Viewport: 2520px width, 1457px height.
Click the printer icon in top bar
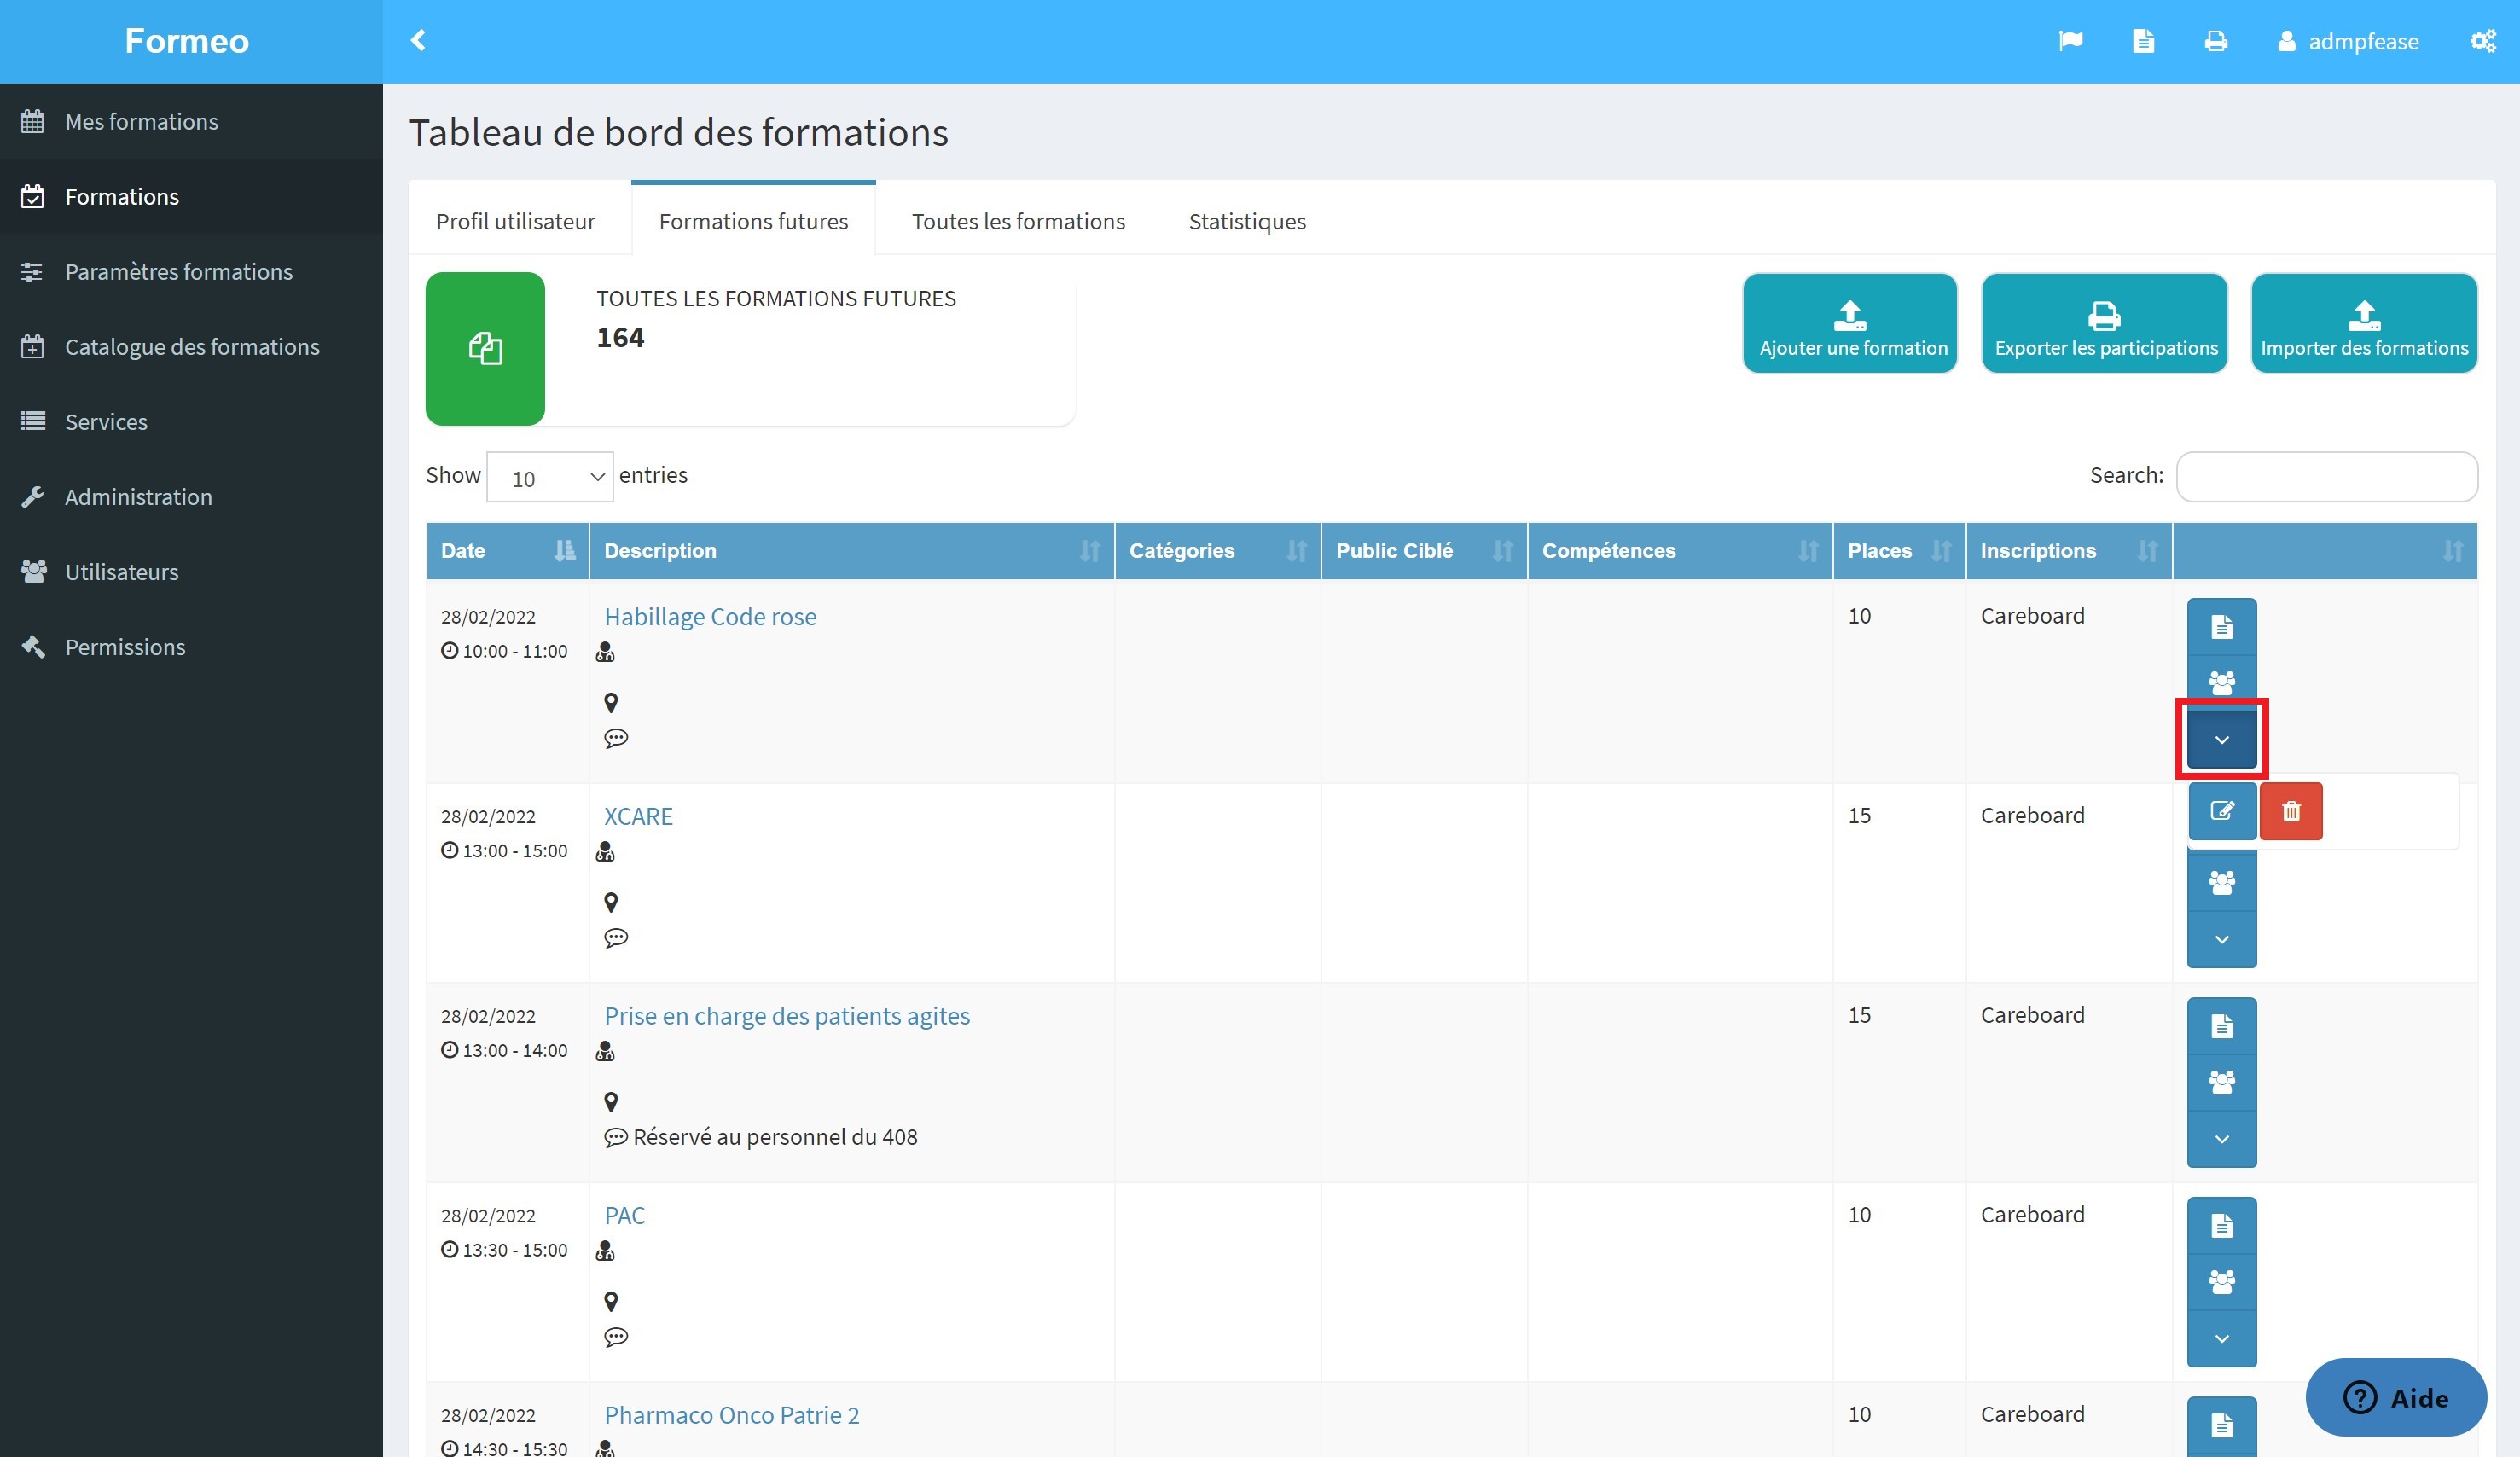(2216, 41)
